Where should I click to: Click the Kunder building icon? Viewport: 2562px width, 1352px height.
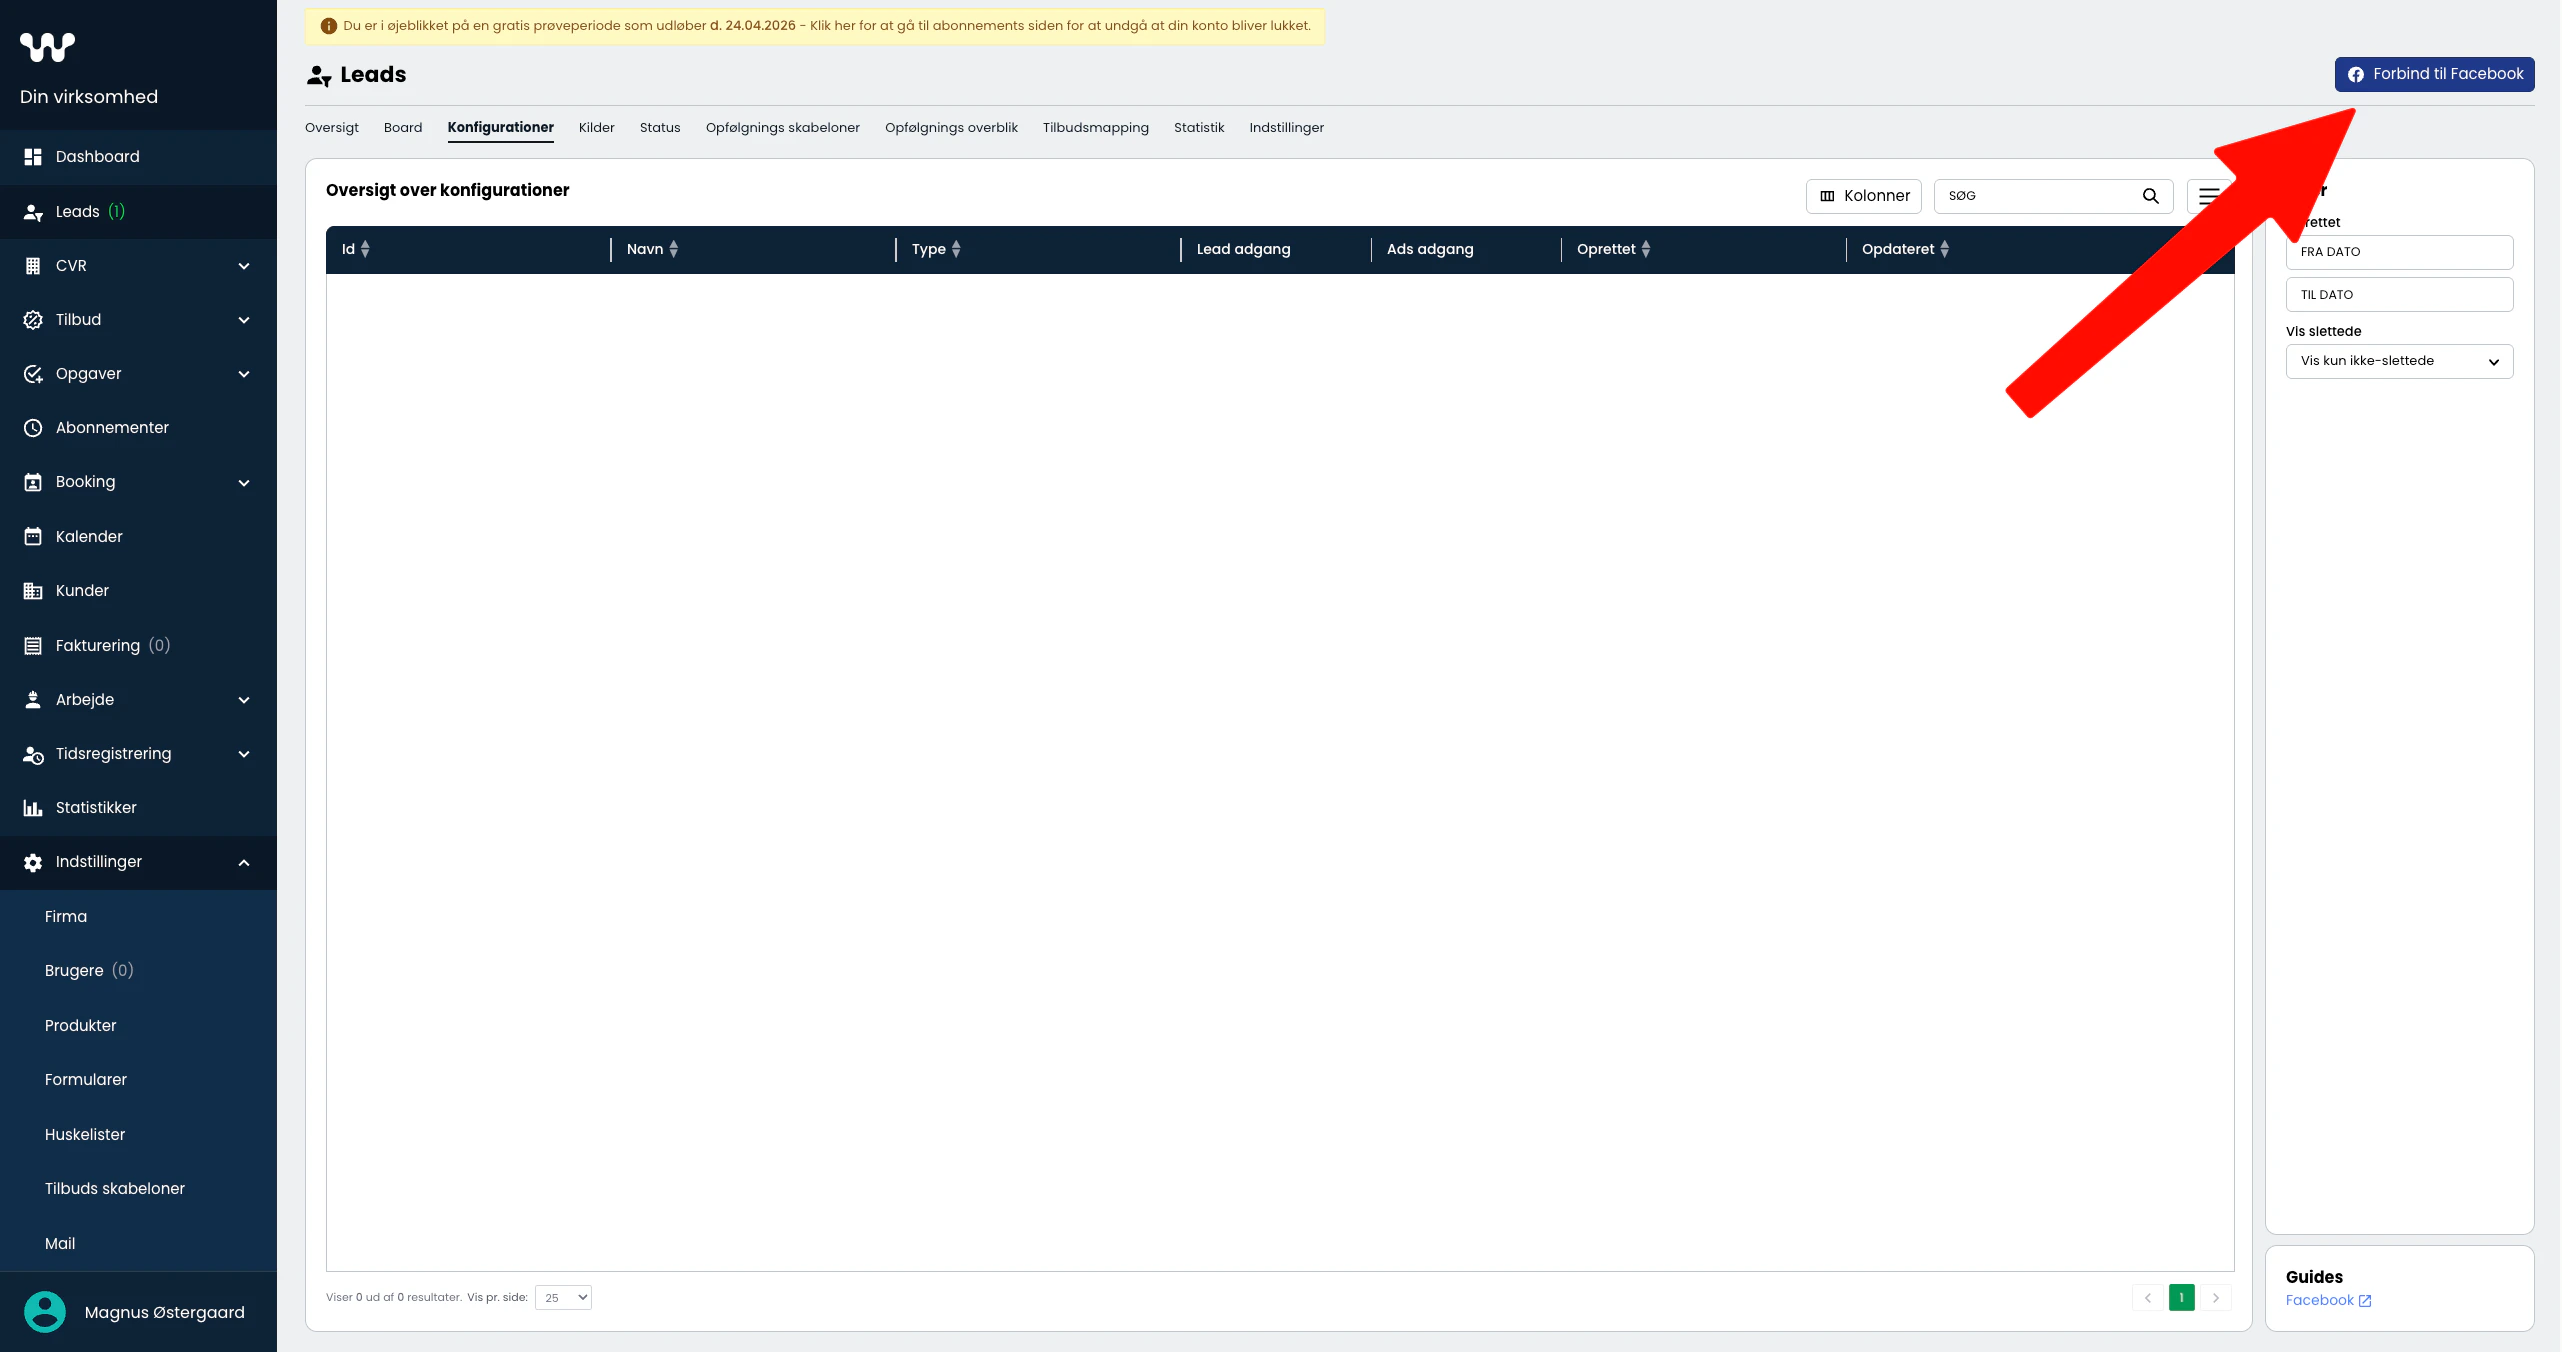pos(33,591)
